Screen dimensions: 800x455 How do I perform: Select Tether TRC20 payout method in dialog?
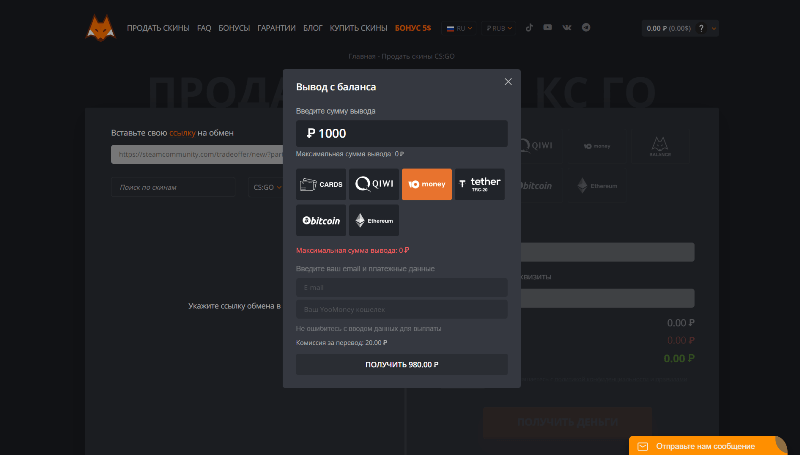480,184
